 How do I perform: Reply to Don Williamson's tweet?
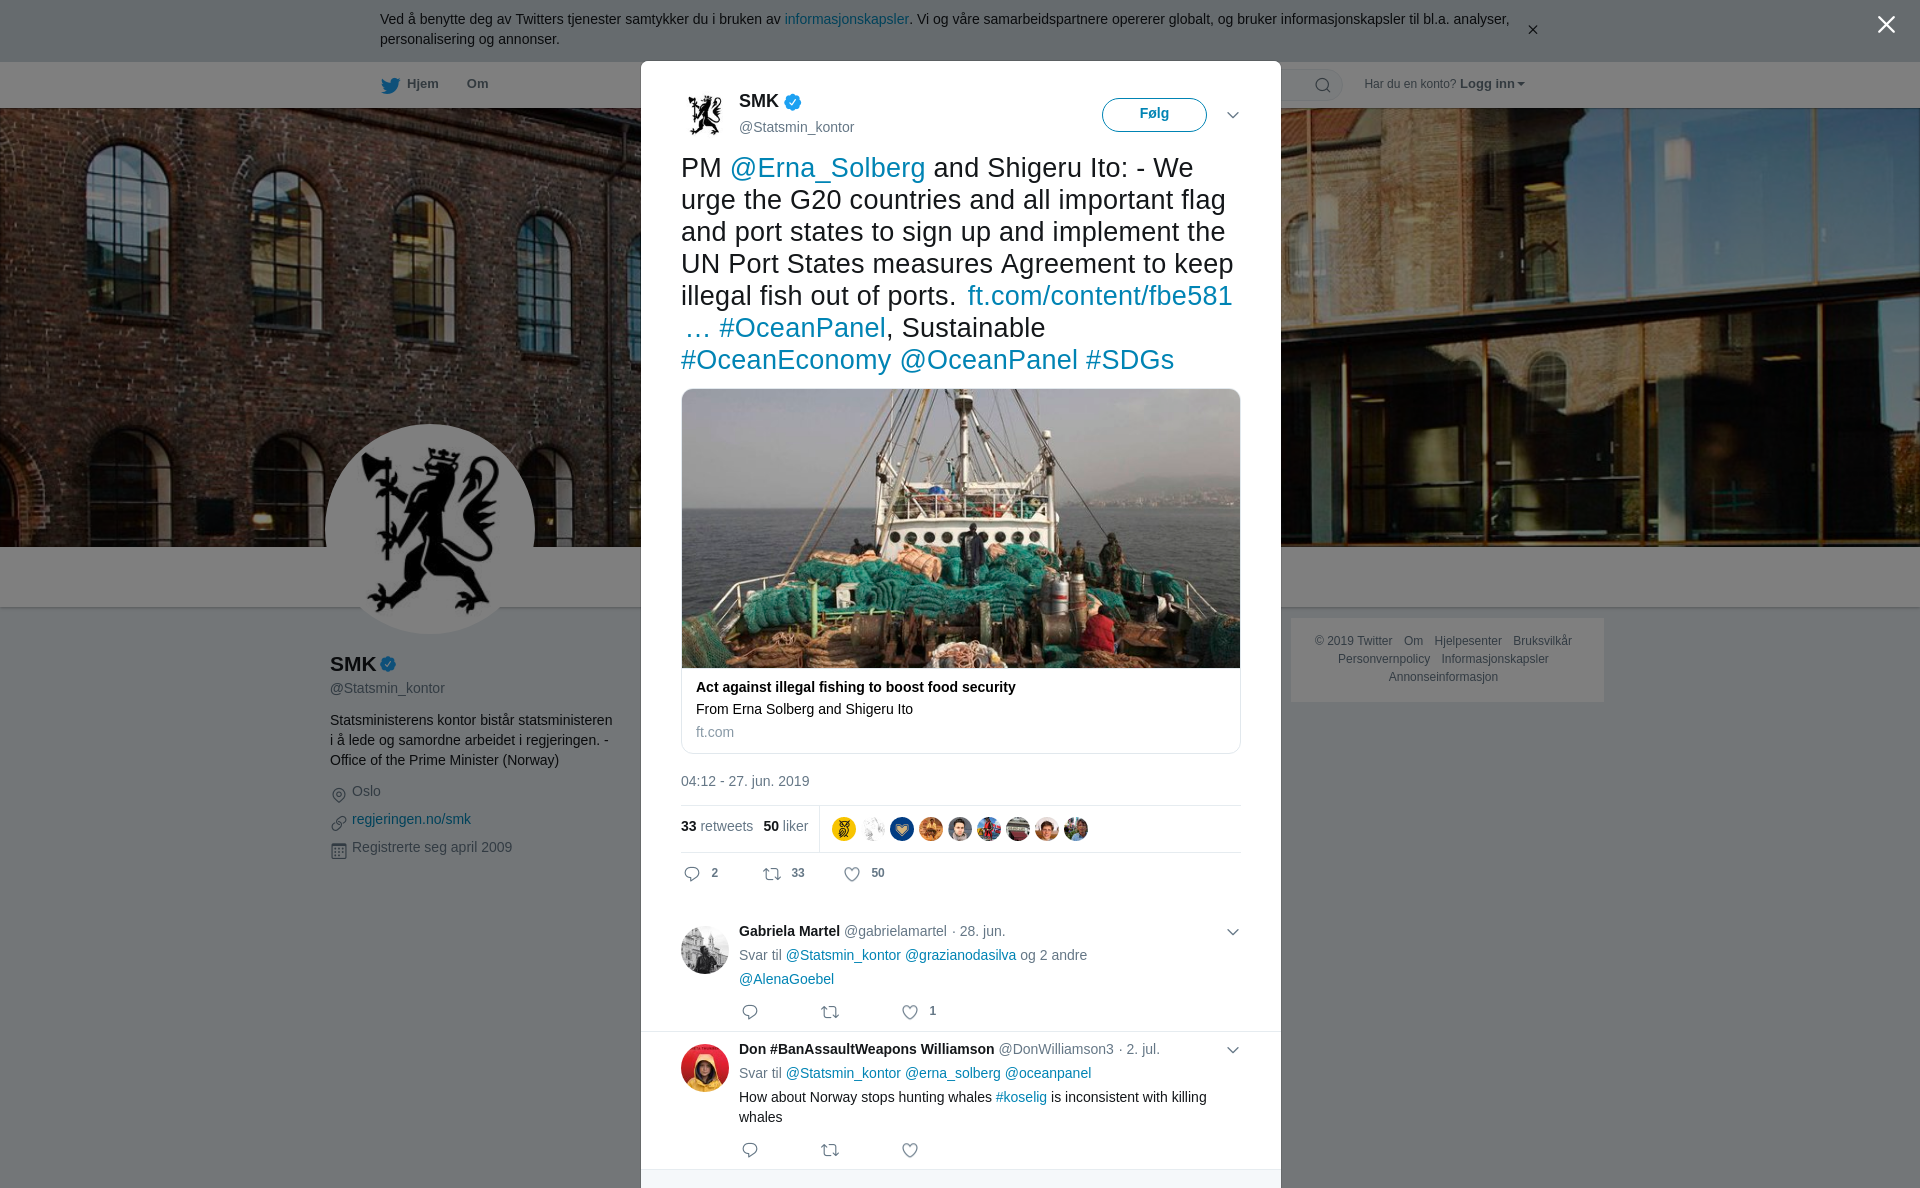pos(750,1150)
